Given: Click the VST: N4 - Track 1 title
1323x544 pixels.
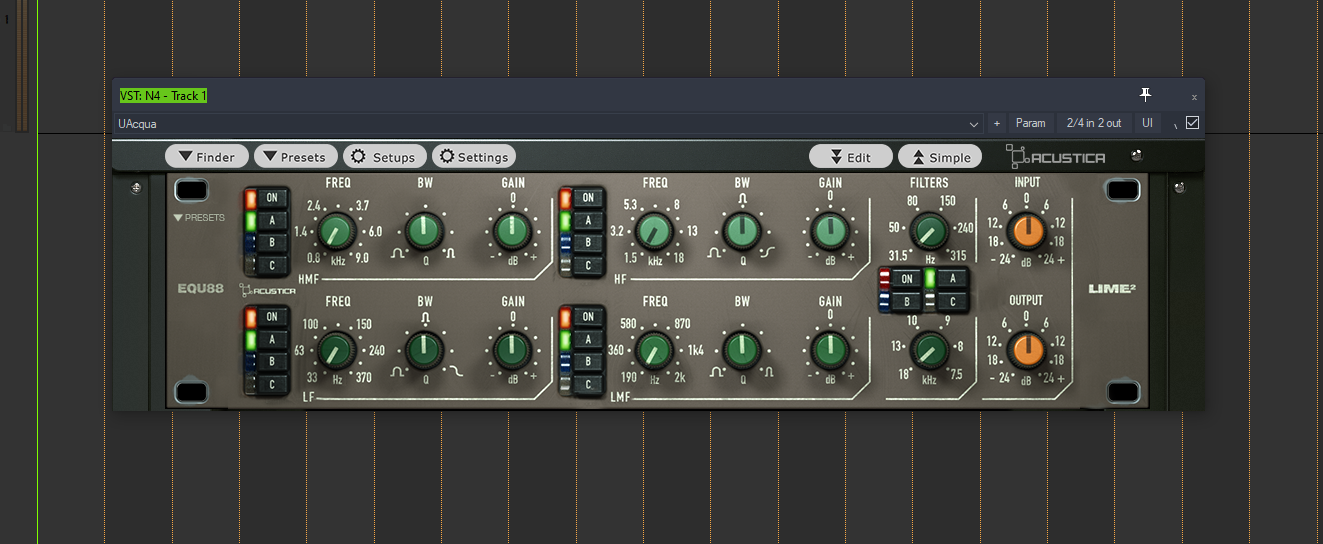Looking at the screenshot, I should pyautogui.click(x=163, y=96).
